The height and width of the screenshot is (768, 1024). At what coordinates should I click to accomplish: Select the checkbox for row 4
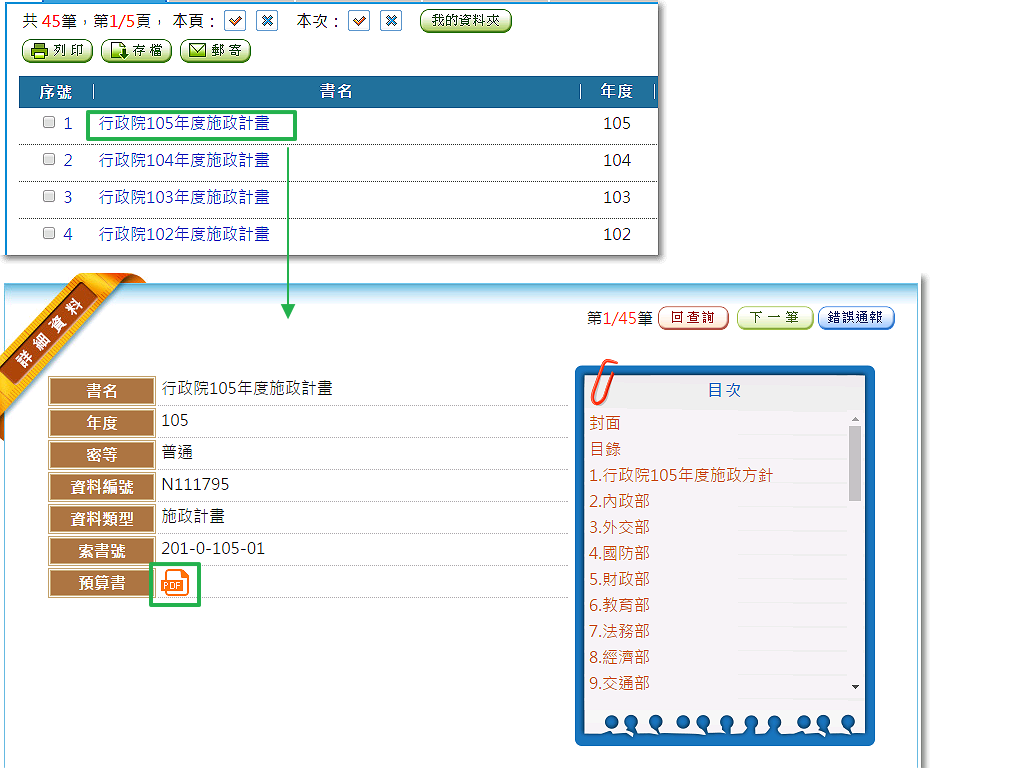point(49,234)
